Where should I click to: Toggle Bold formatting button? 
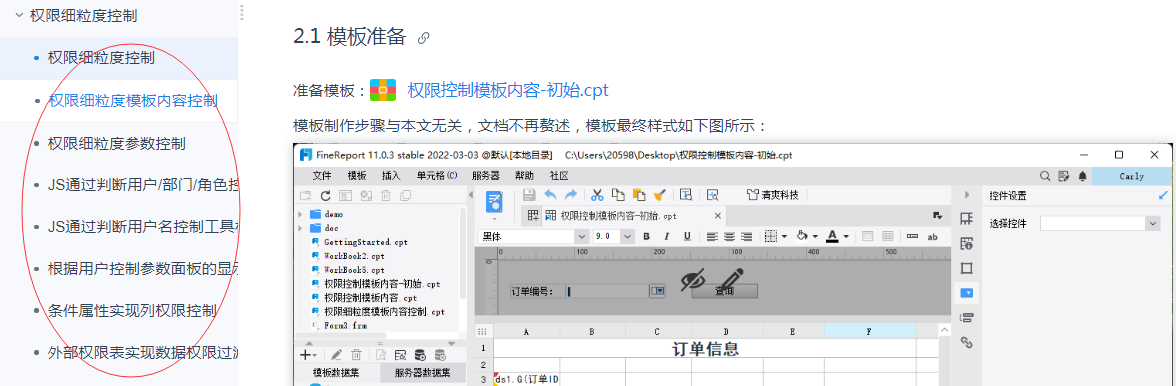point(646,236)
